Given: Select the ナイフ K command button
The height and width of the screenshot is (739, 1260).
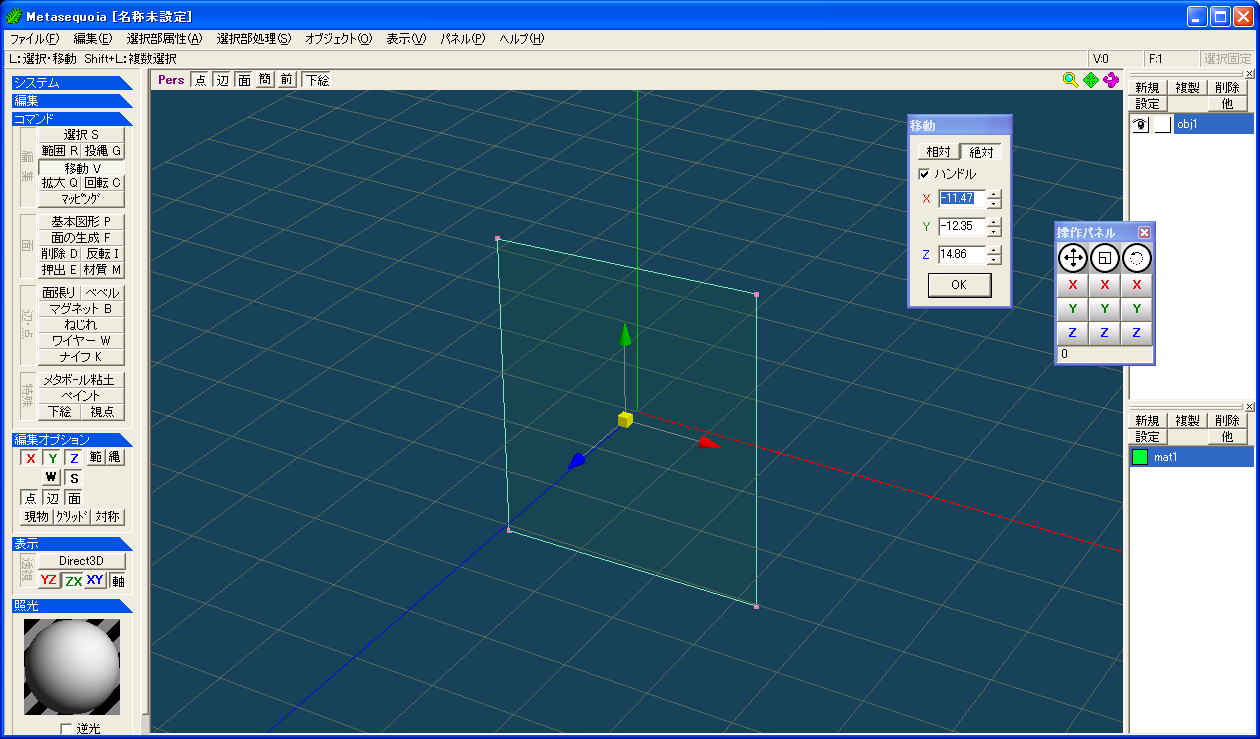Looking at the screenshot, I should [81, 357].
